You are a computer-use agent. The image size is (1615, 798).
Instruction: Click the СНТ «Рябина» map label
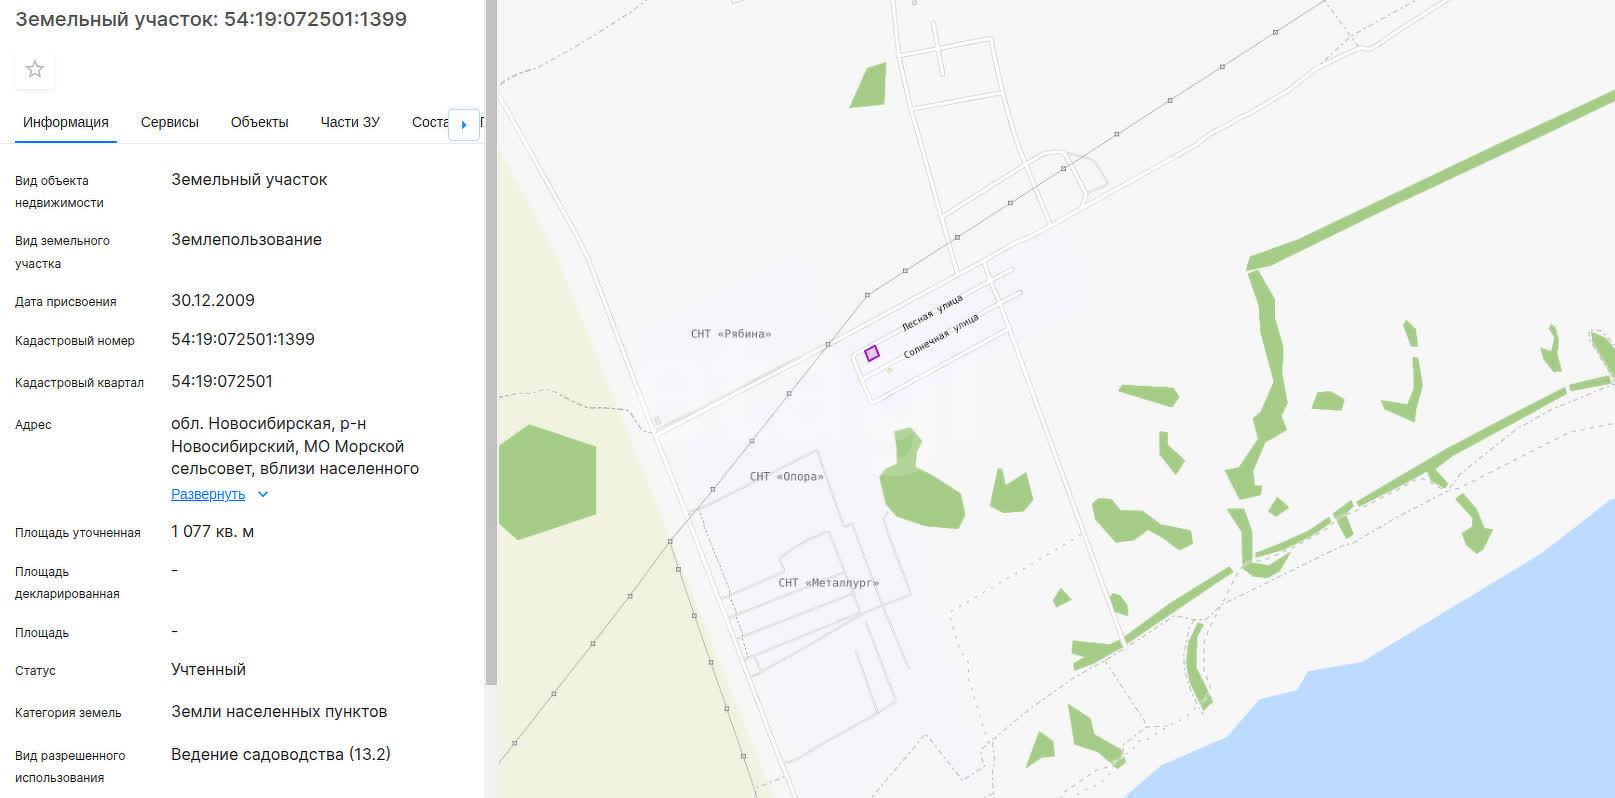pos(731,334)
